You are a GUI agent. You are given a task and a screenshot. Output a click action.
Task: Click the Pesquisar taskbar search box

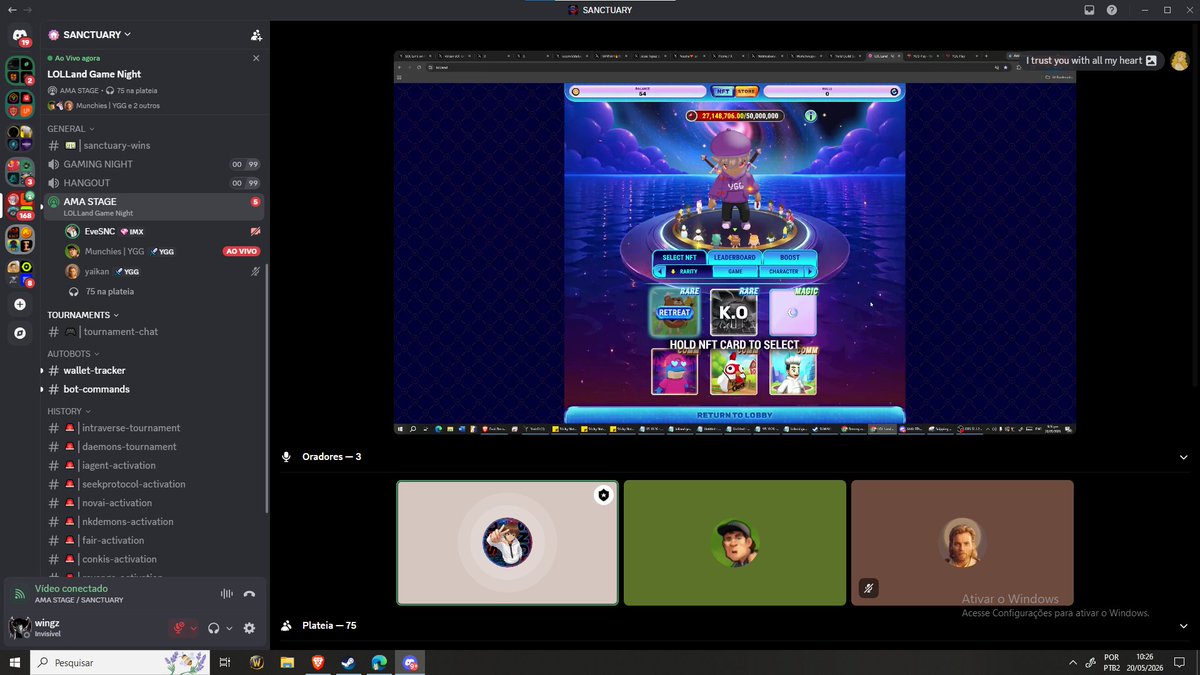pyautogui.click(x=122, y=662)
